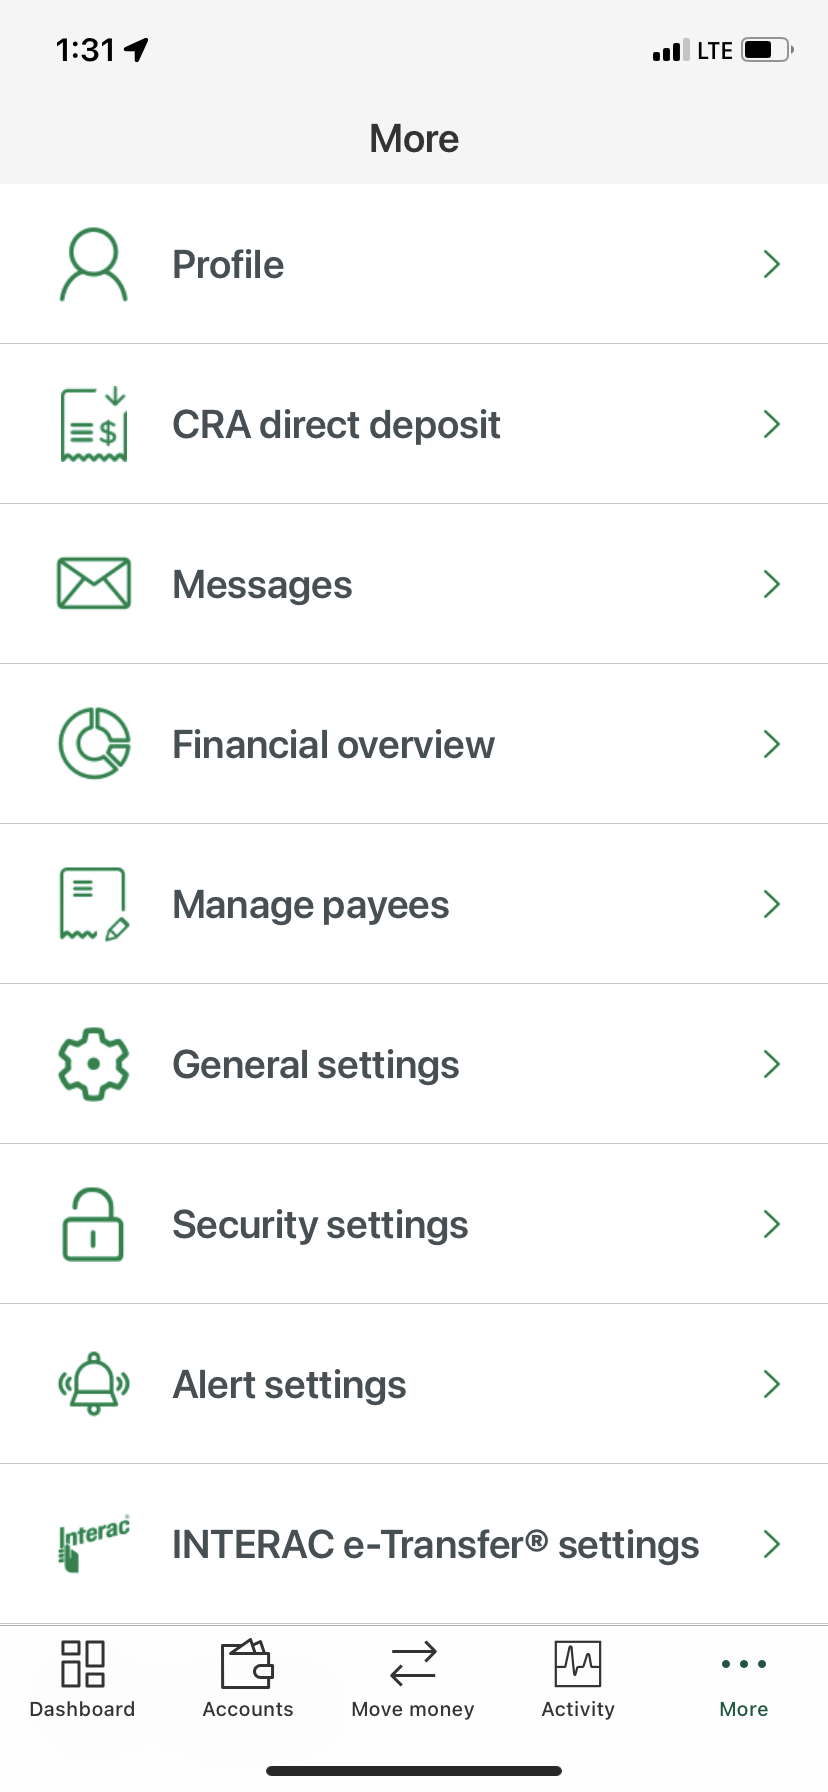Expand the Messages row chevron

(771, 584)
